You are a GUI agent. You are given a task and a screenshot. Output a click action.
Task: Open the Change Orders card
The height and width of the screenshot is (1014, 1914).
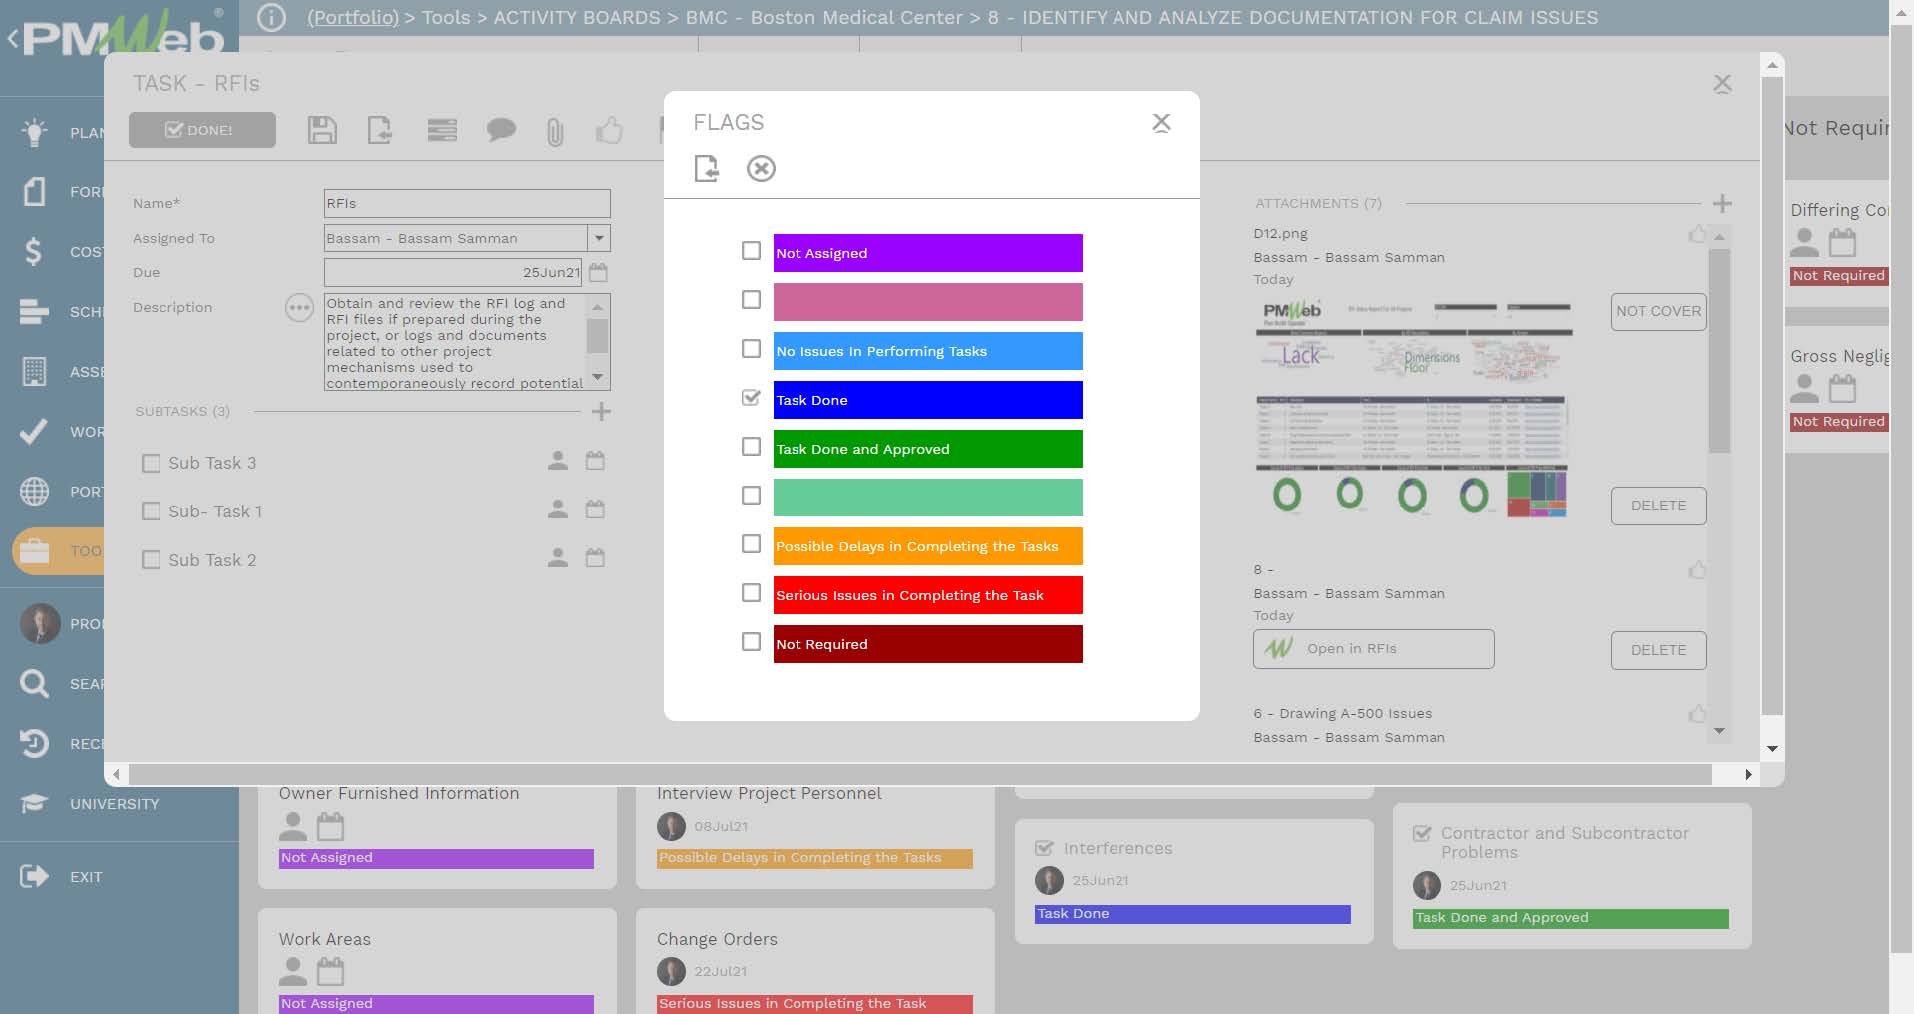coord(815,962)
